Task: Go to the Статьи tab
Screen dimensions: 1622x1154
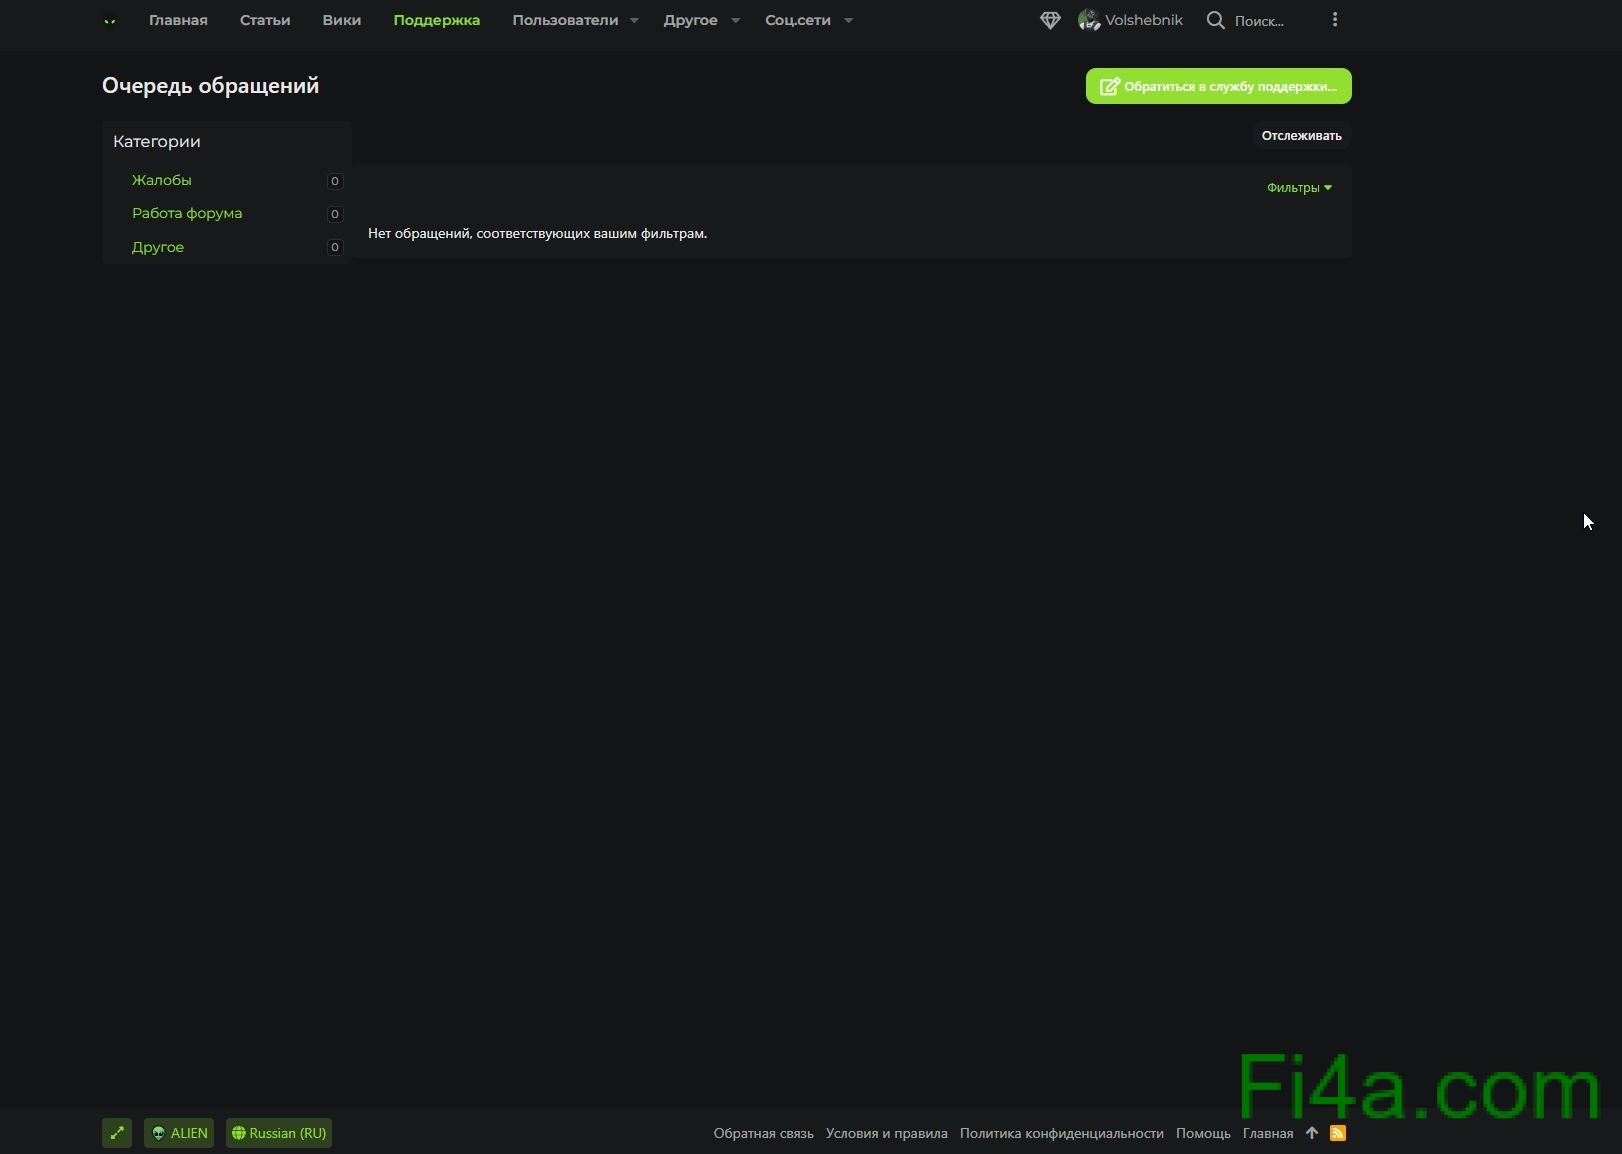Action: pyautogui.click(x=265, y=20)
